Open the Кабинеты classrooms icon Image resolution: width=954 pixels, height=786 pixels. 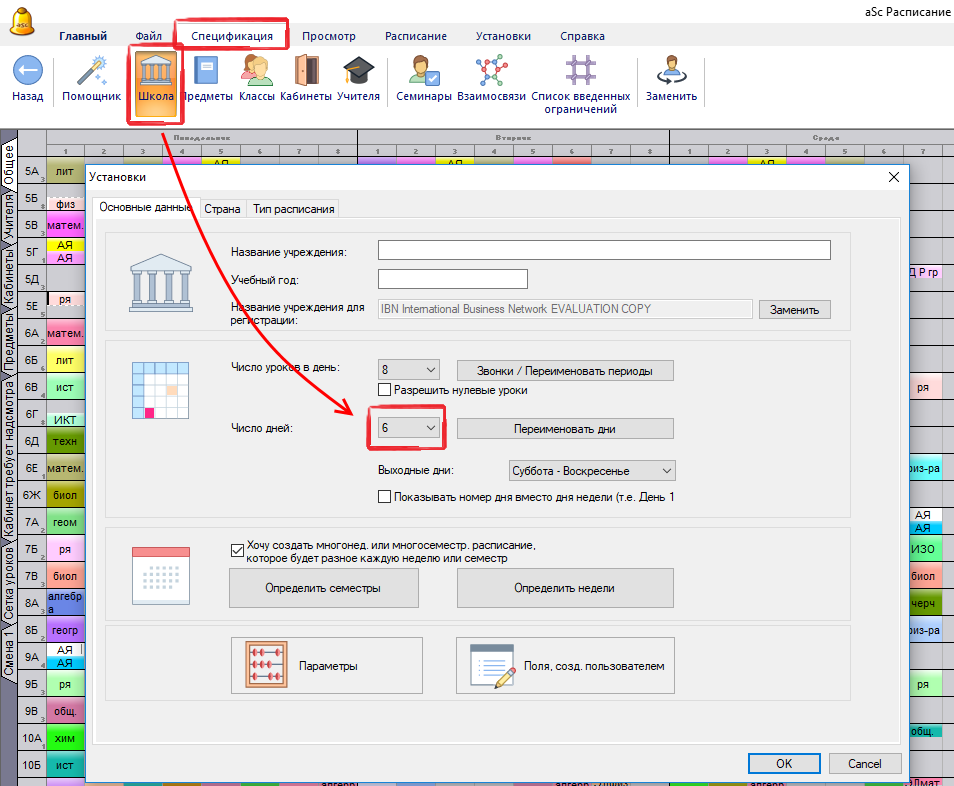[x=305, y=72]
